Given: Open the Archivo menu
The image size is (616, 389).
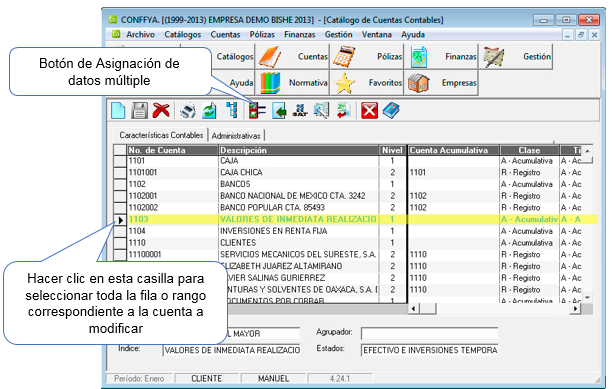Looking at the screenshot, I should (x=140, y=35).
